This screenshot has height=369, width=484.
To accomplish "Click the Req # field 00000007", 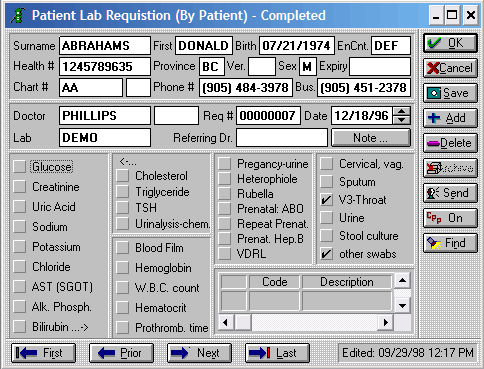I will click(268, 116).
